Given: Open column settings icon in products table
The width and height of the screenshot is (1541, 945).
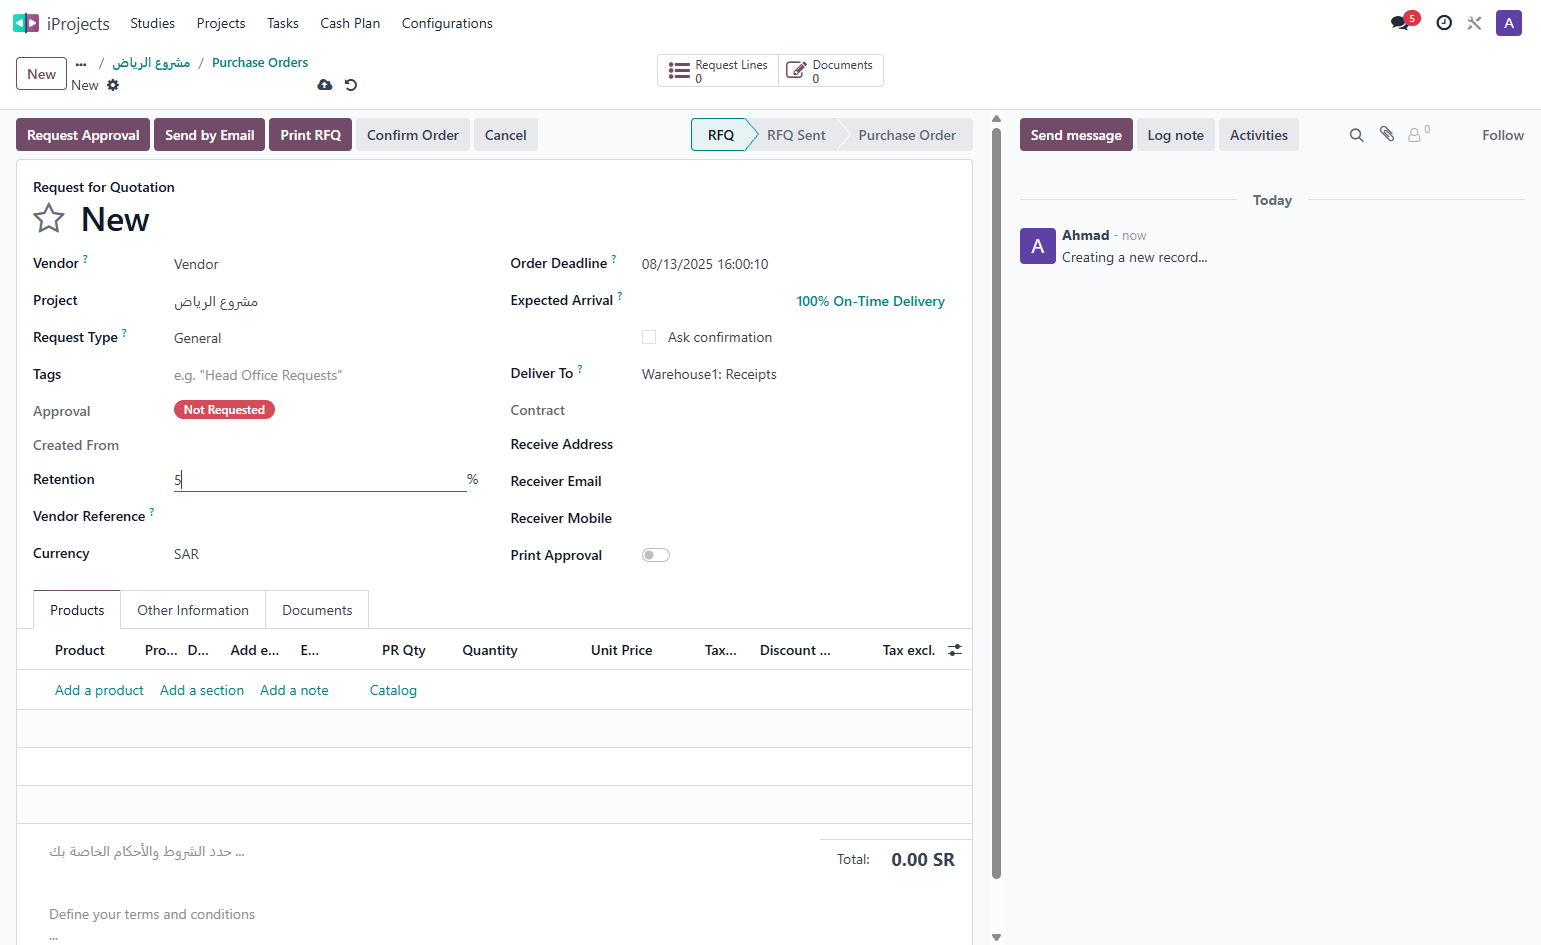Looking at the screenshot, I should [955, 650].
